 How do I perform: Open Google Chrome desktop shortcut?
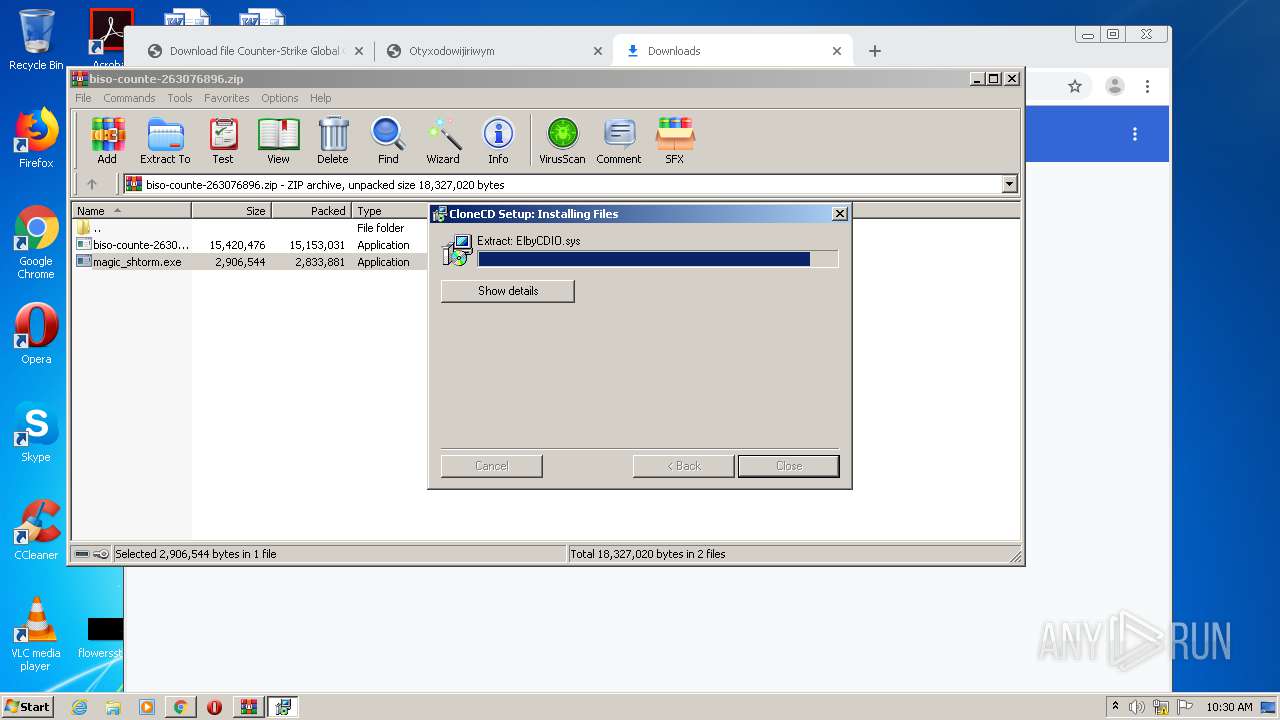[36, 242]
